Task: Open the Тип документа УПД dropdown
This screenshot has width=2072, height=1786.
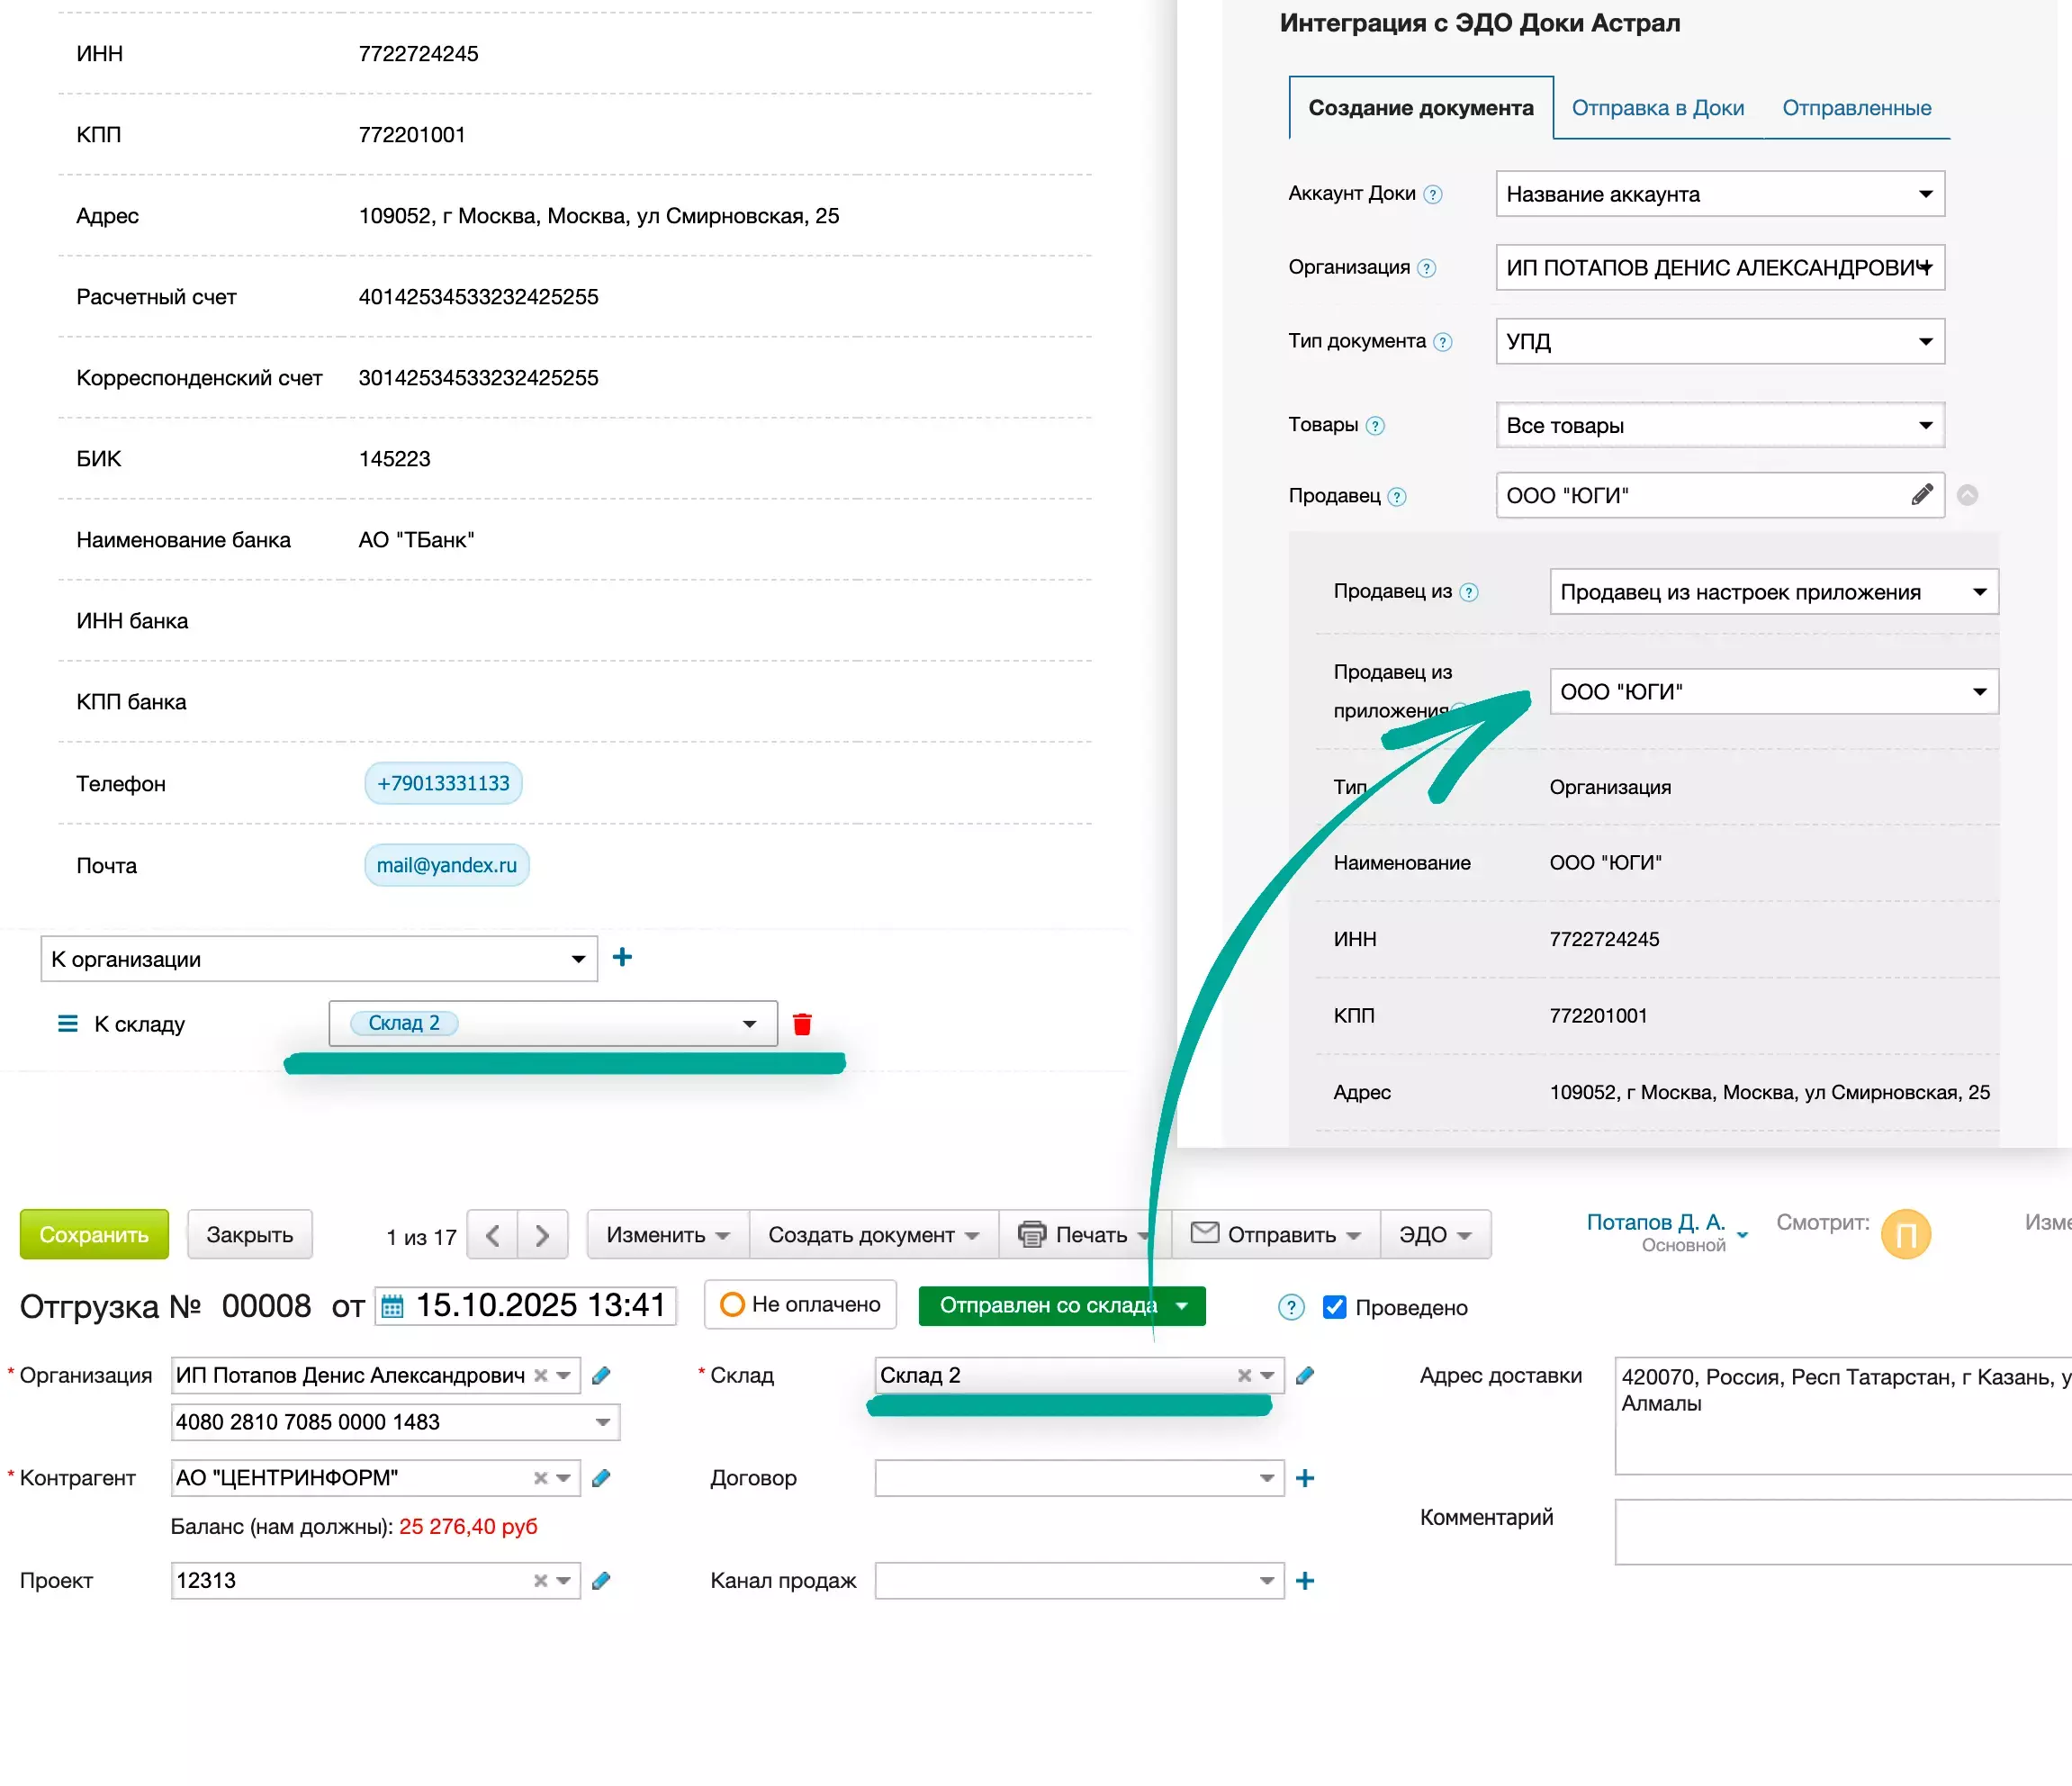Action: pyautogui.click(x=1719, y=341)
